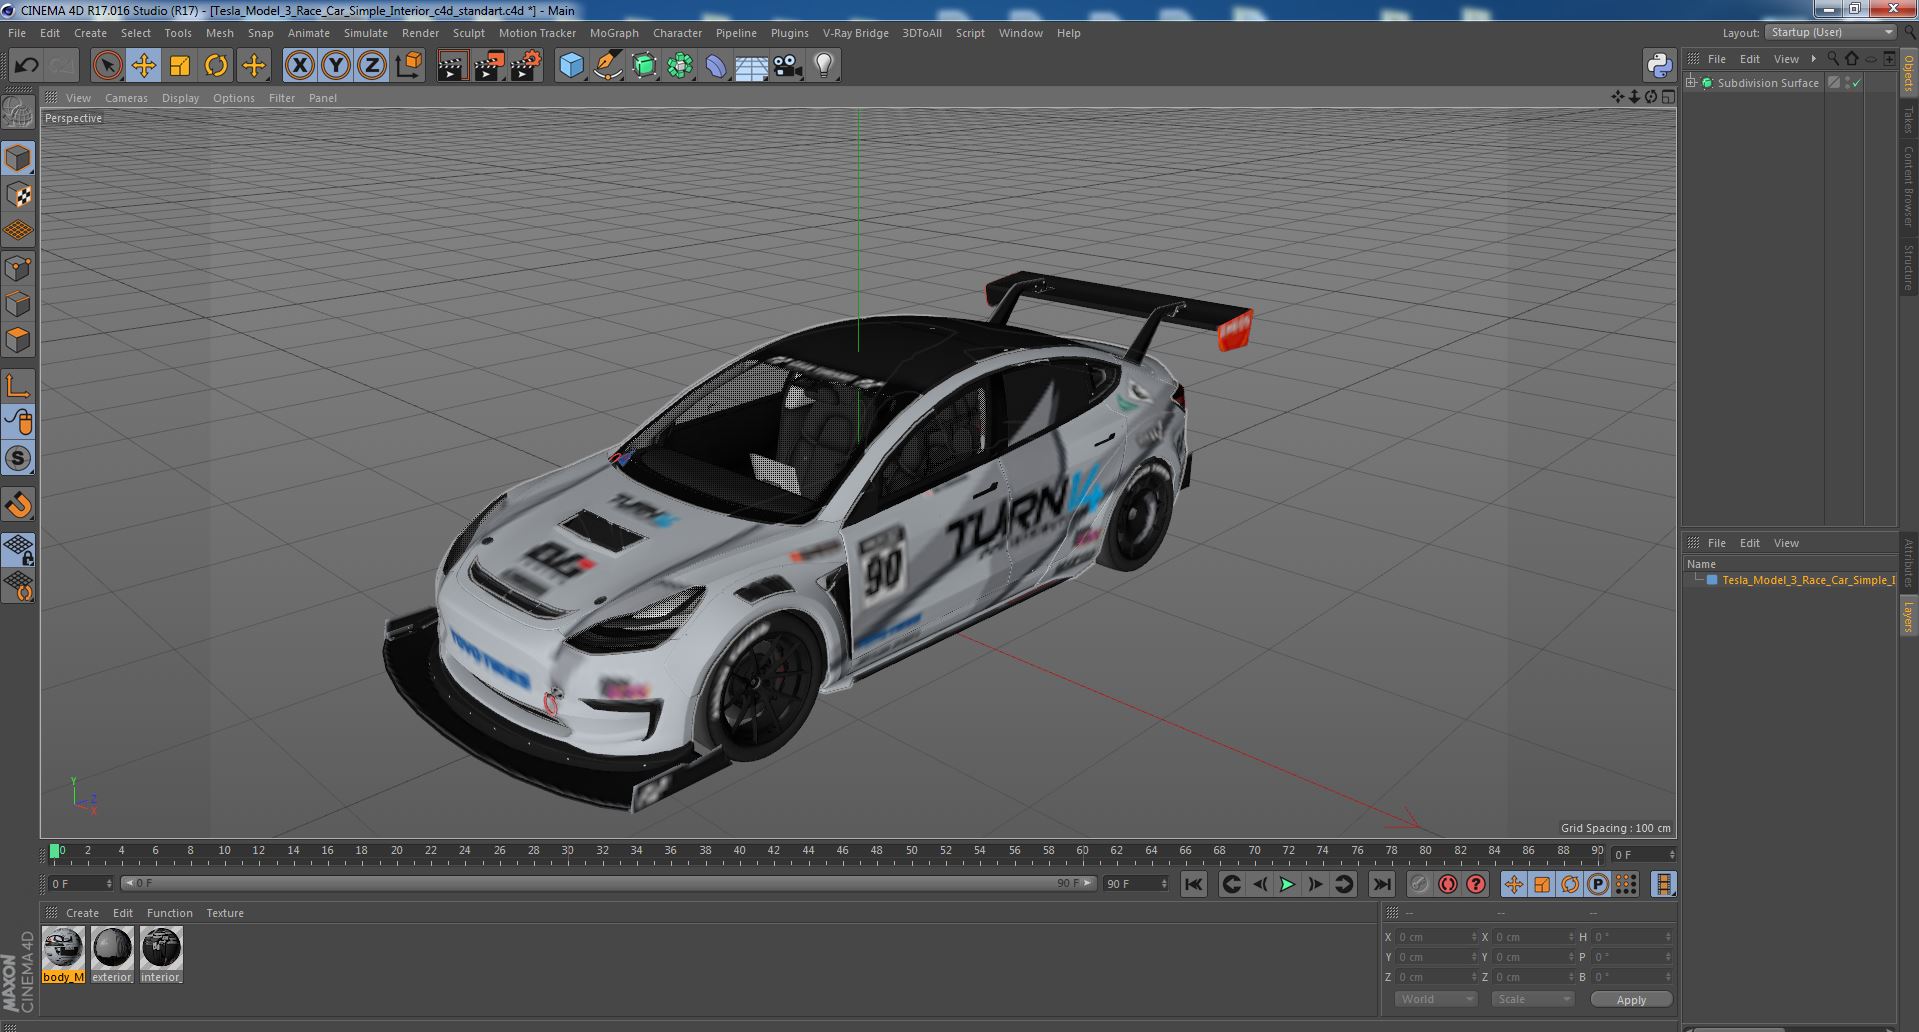Add a Subdivision Surface generator

[x=644, y=66]
